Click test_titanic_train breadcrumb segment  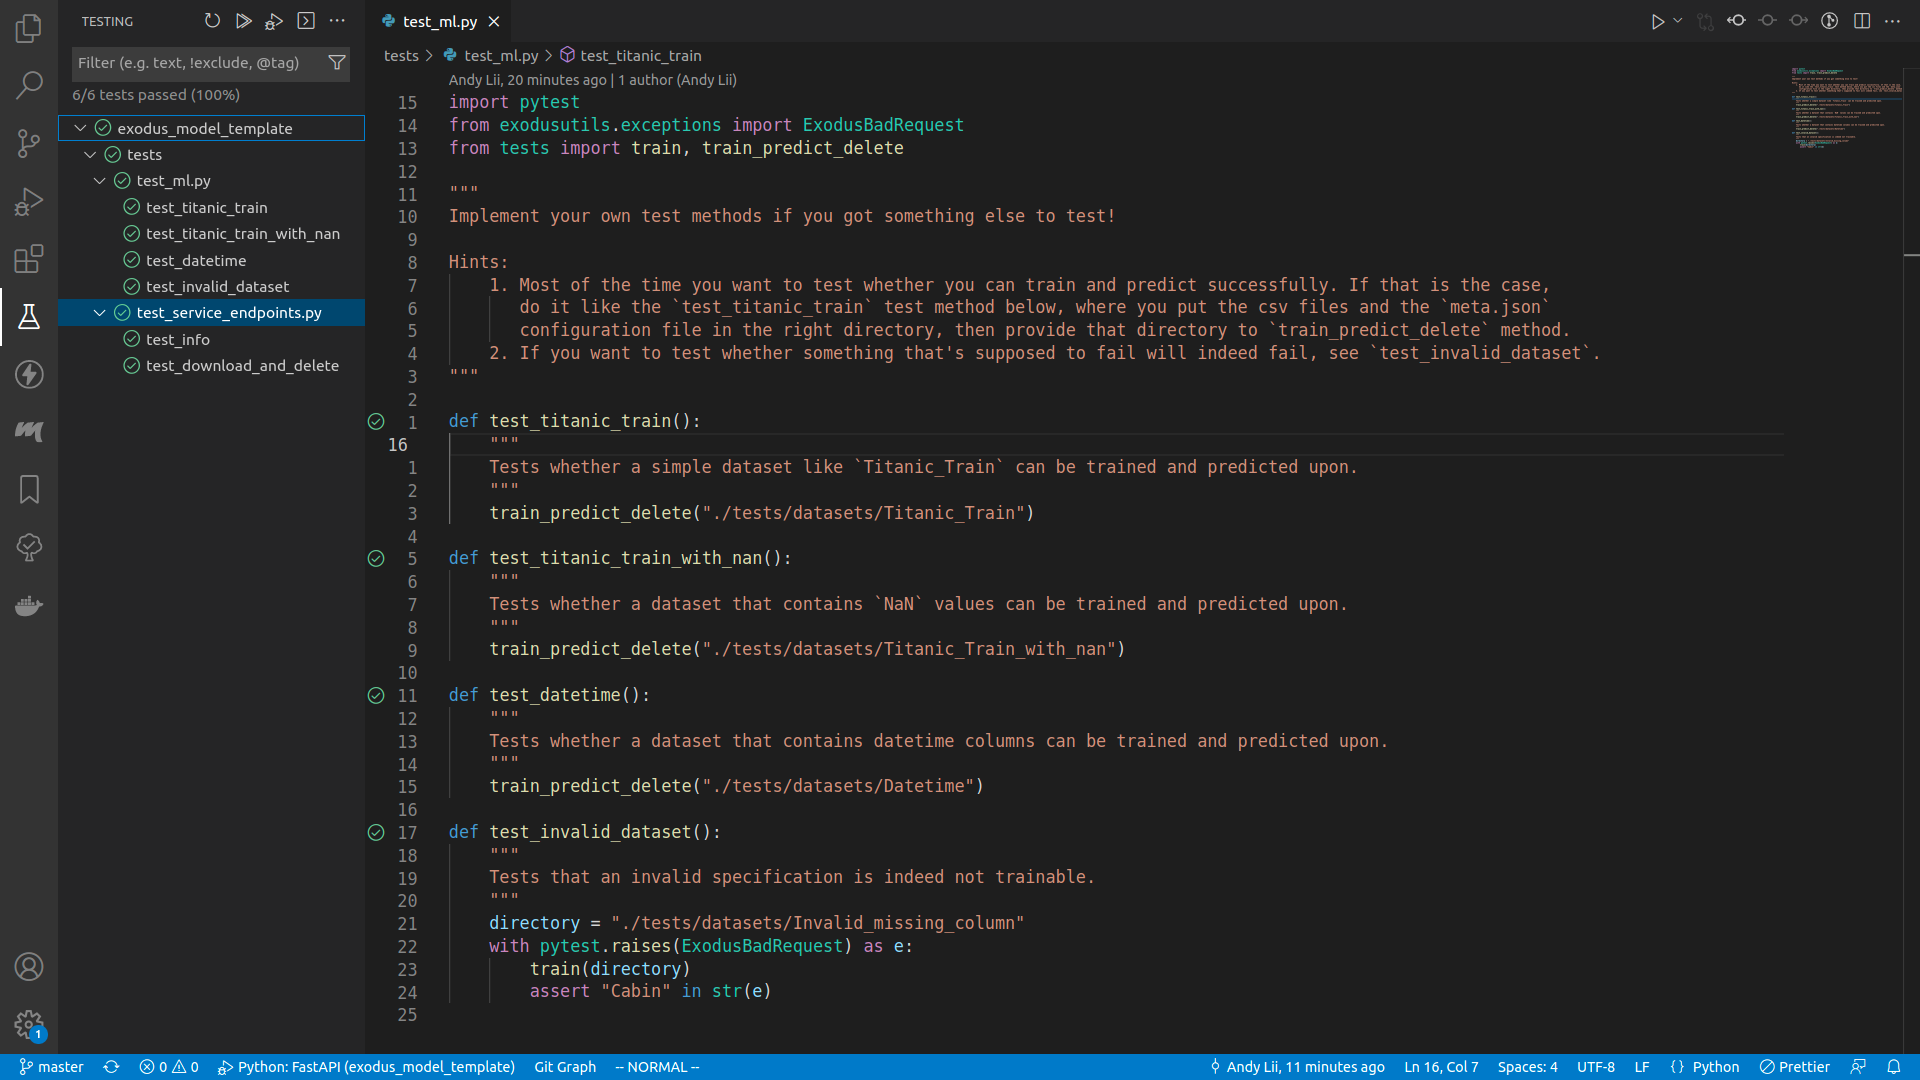pos(641,56)
